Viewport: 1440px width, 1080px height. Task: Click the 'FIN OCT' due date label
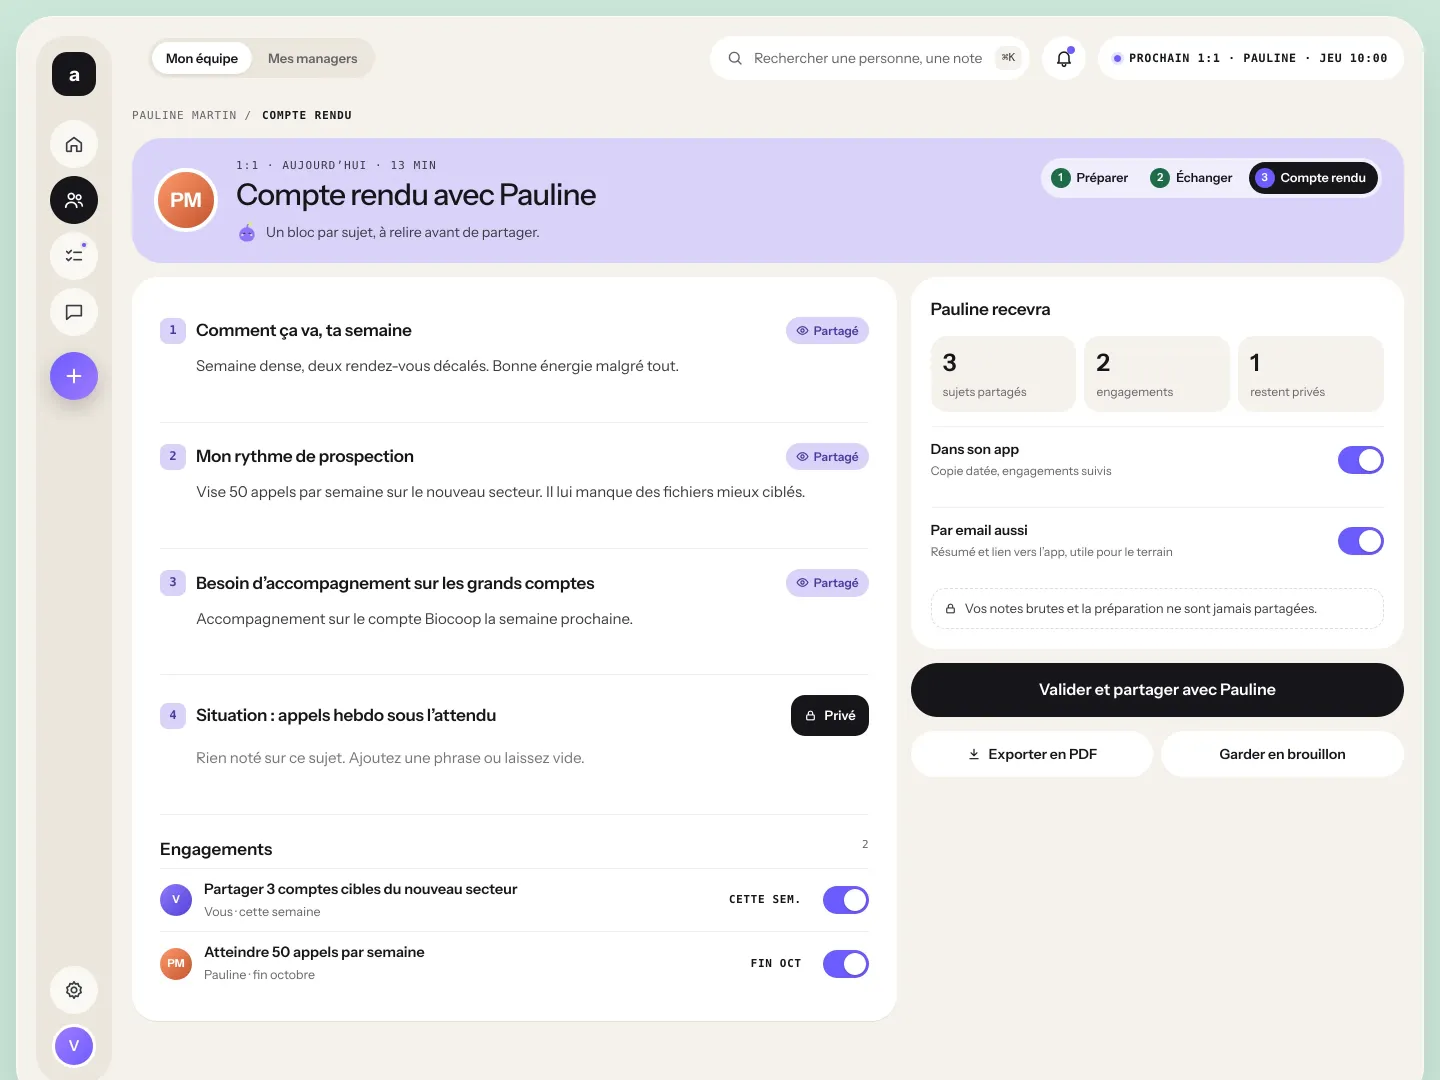(x=776, y=964)
